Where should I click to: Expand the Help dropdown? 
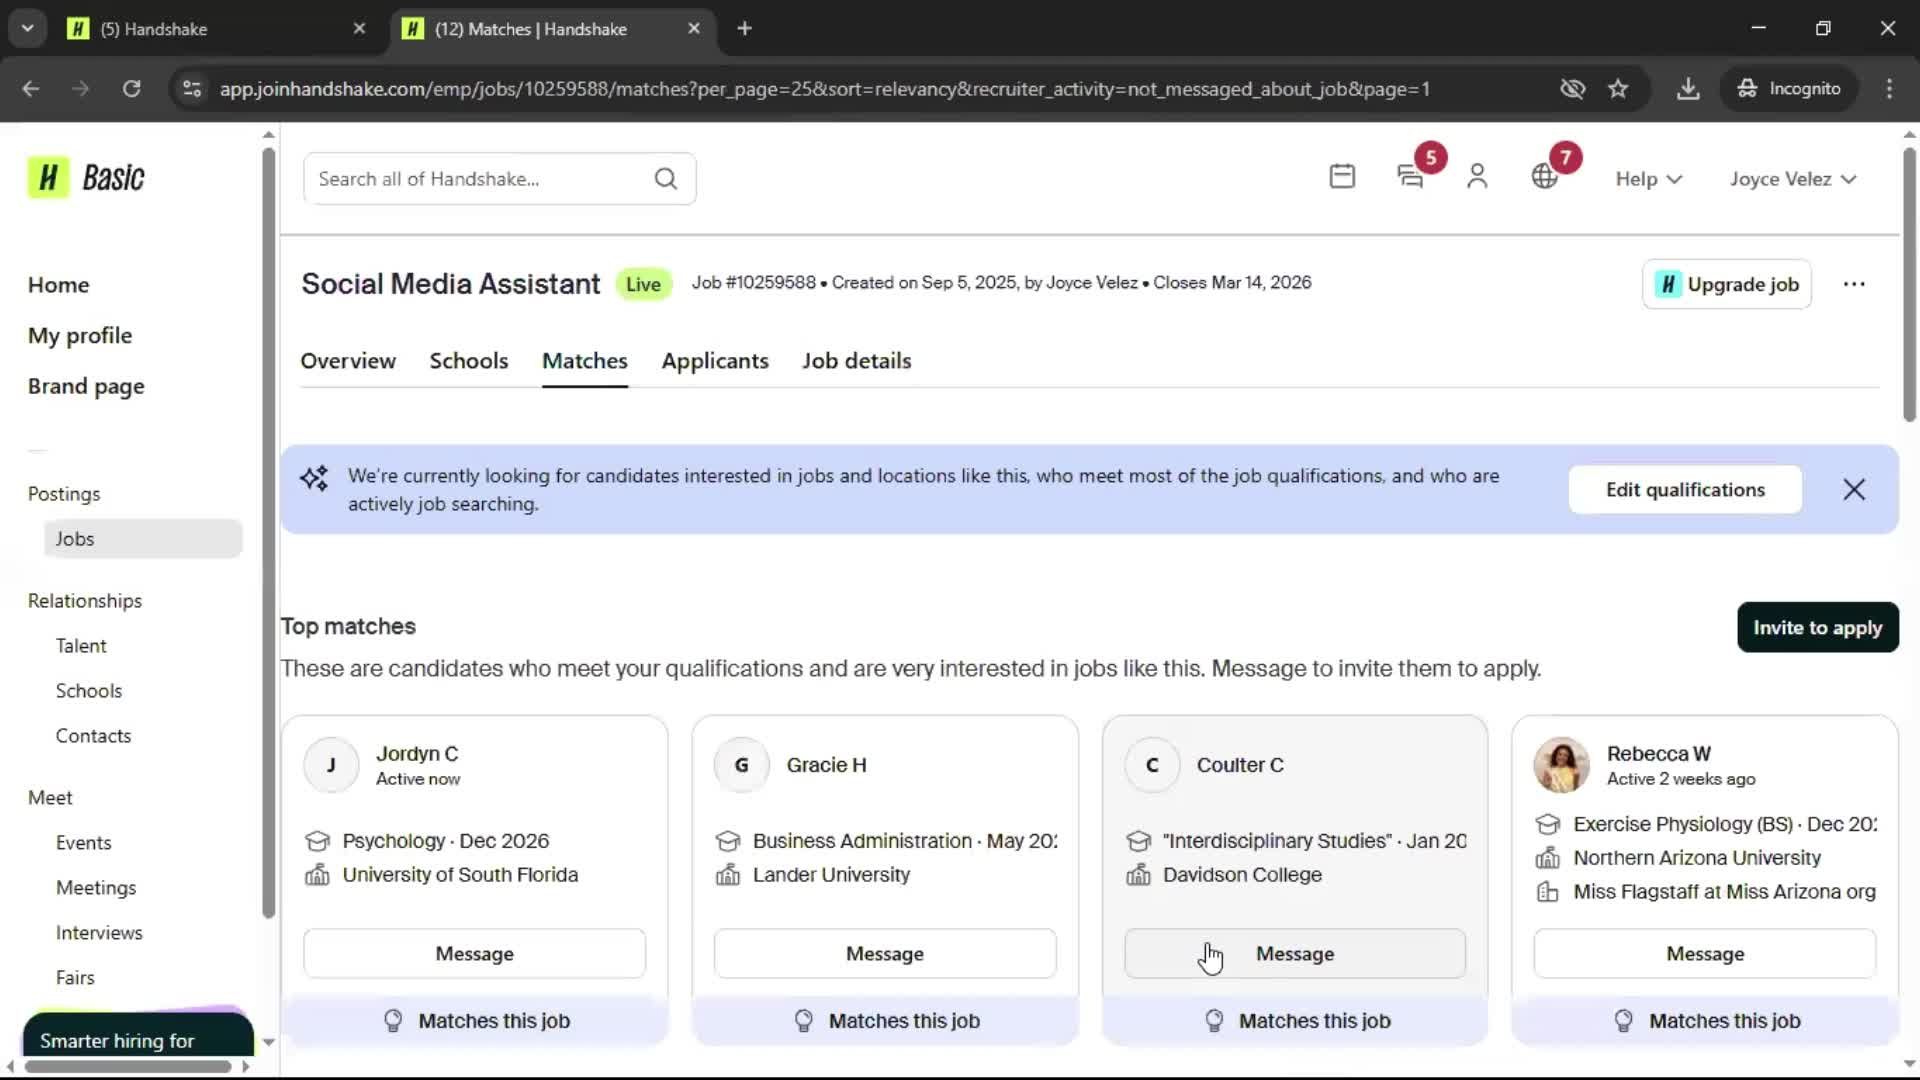tap(1648, 179)
